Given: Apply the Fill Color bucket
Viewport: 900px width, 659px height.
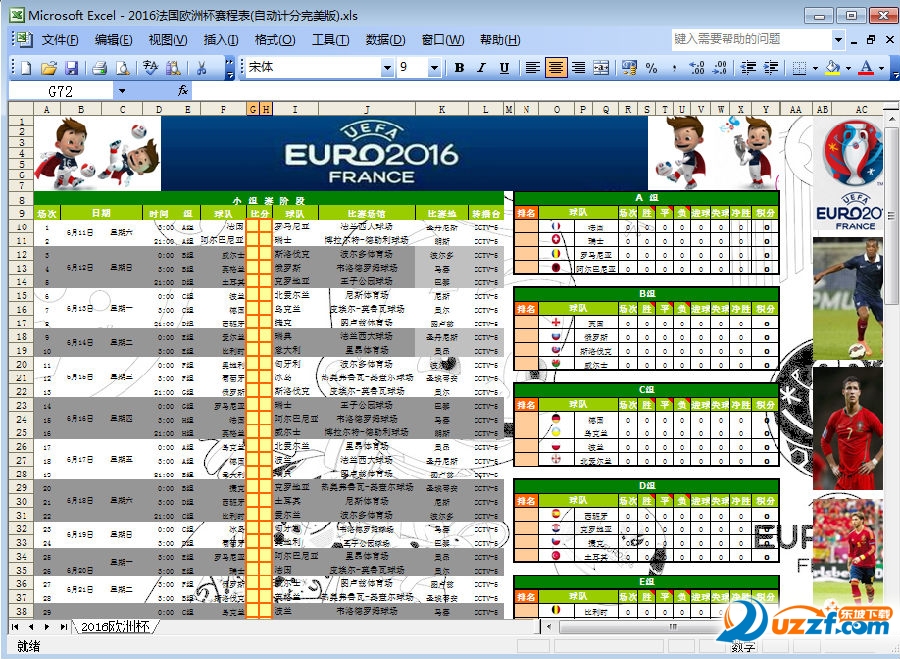Looking at the screenshot, I should (x=832, y=68).
